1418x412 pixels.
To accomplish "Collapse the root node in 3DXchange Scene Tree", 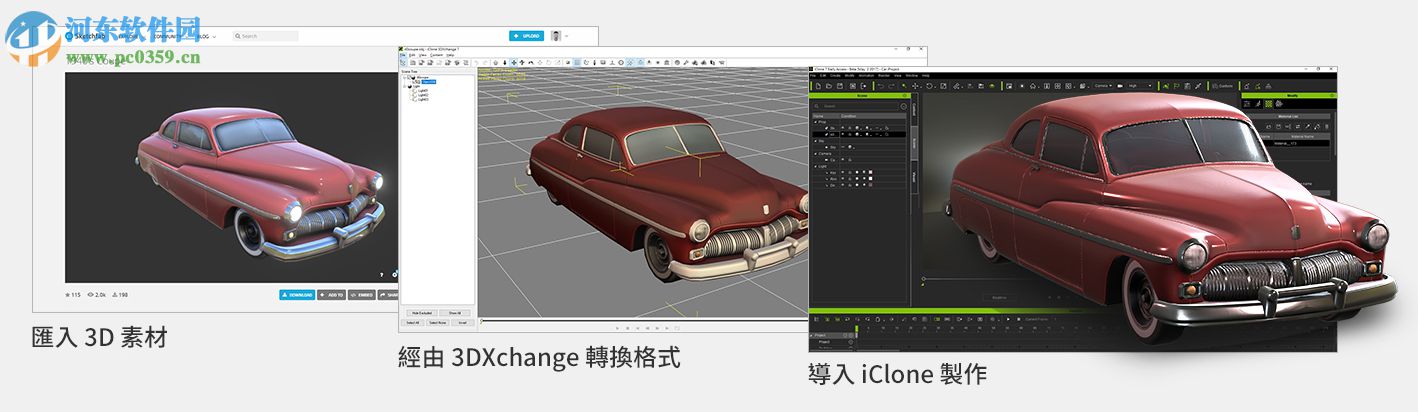I will pyautogui.click(x=404, y=78).
